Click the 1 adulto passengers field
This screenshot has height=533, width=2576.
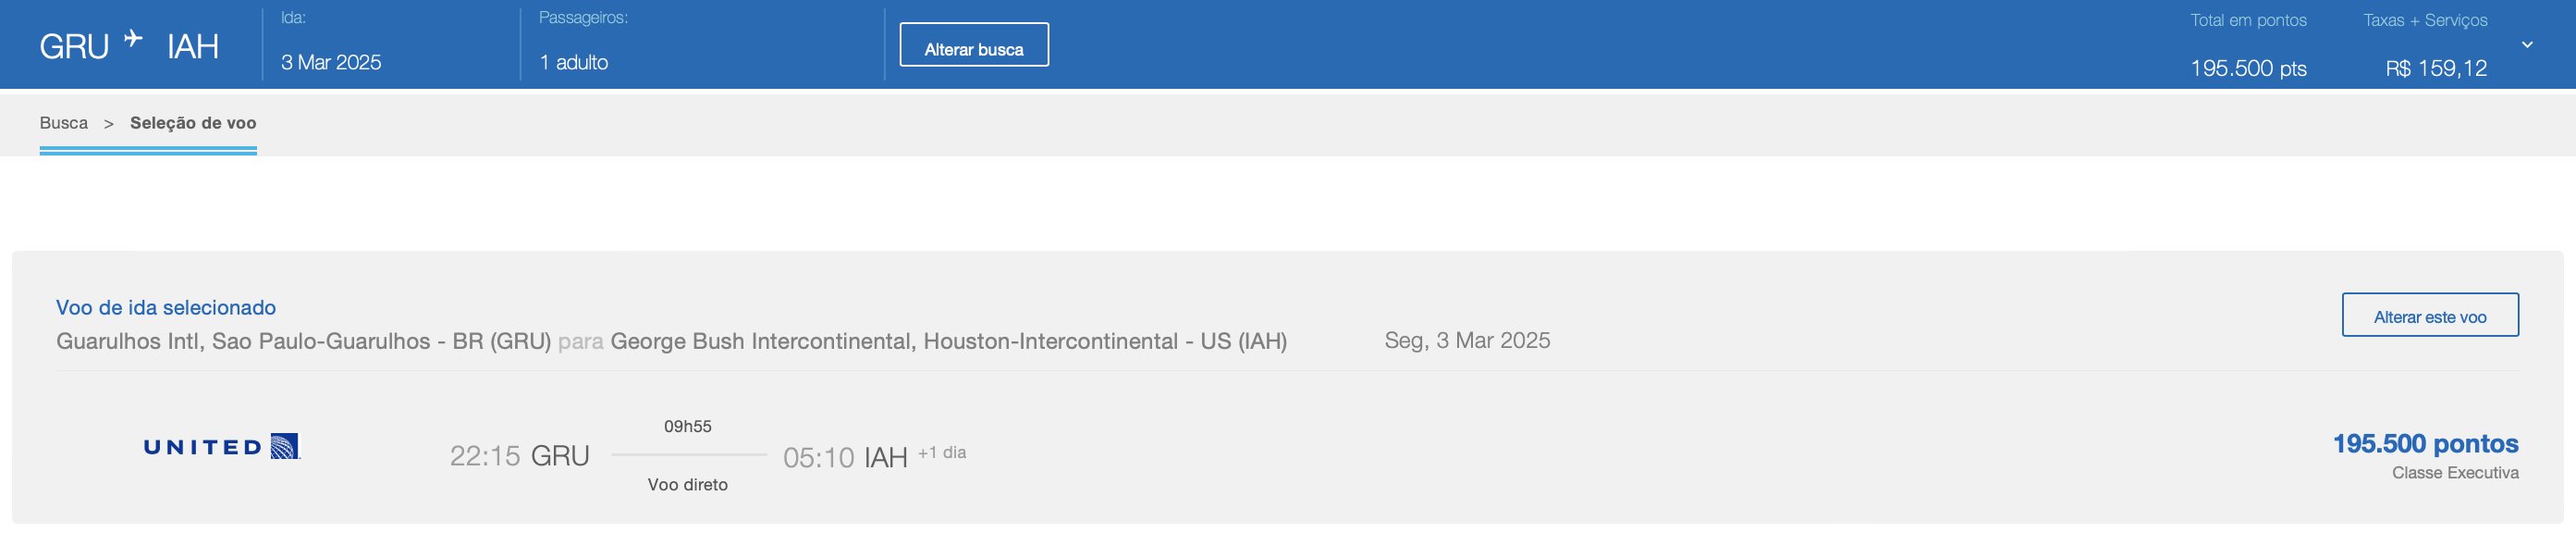pos(574,62)
